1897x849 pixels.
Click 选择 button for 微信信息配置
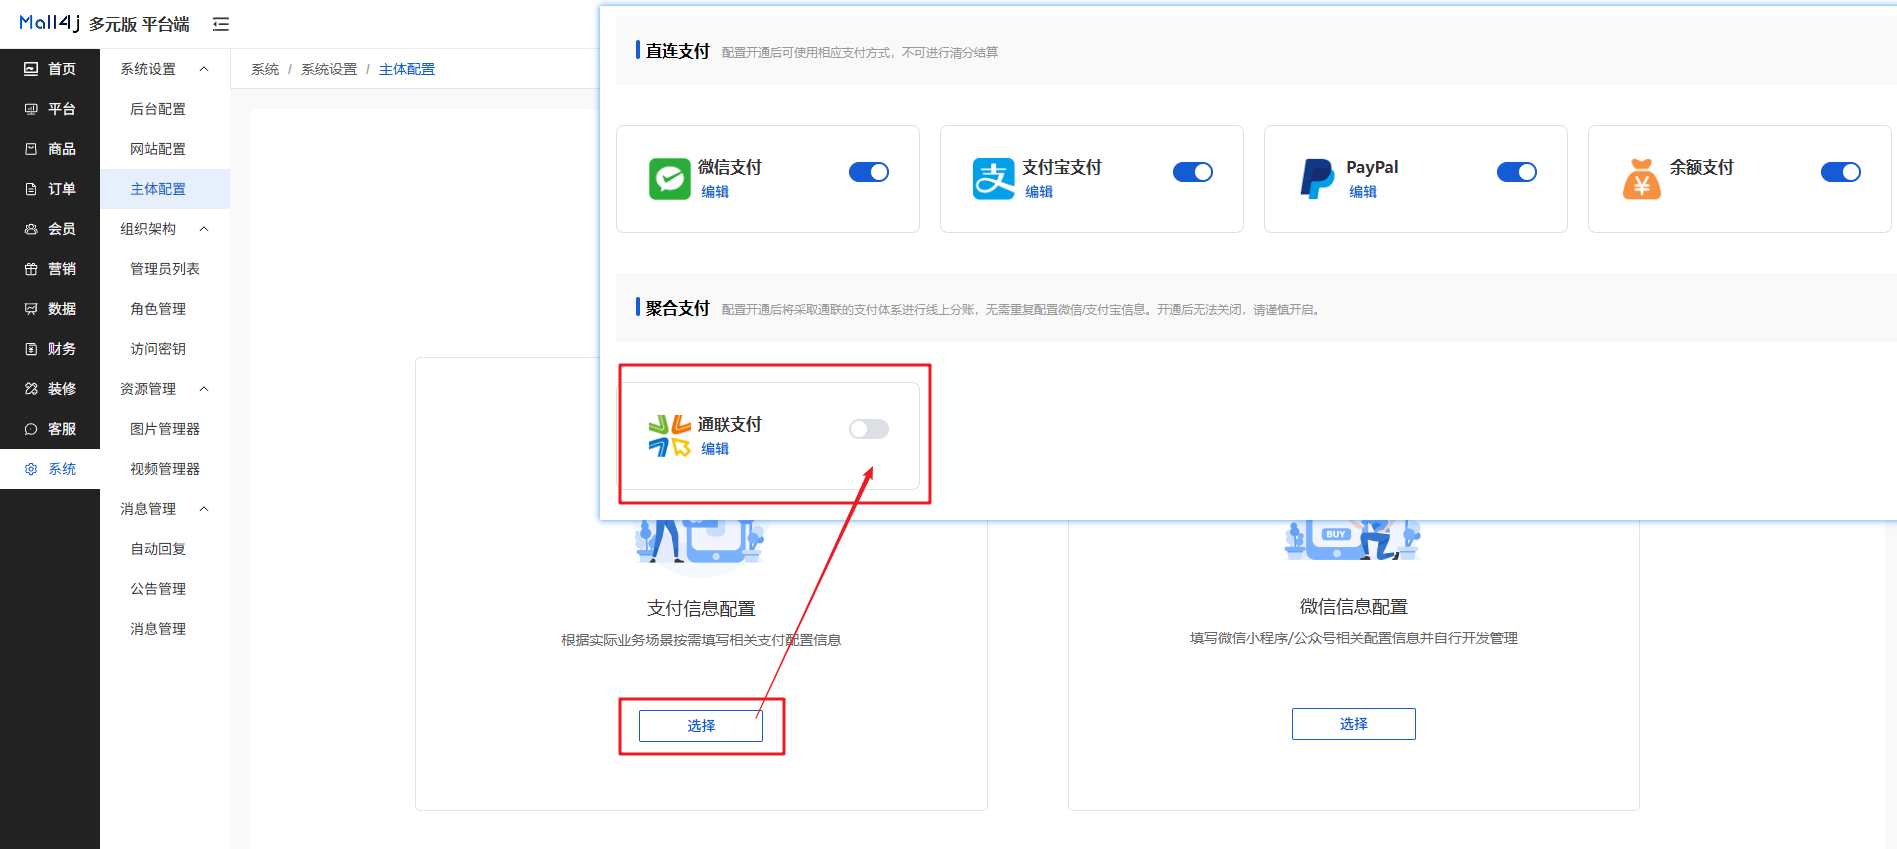coord(1354,724)
